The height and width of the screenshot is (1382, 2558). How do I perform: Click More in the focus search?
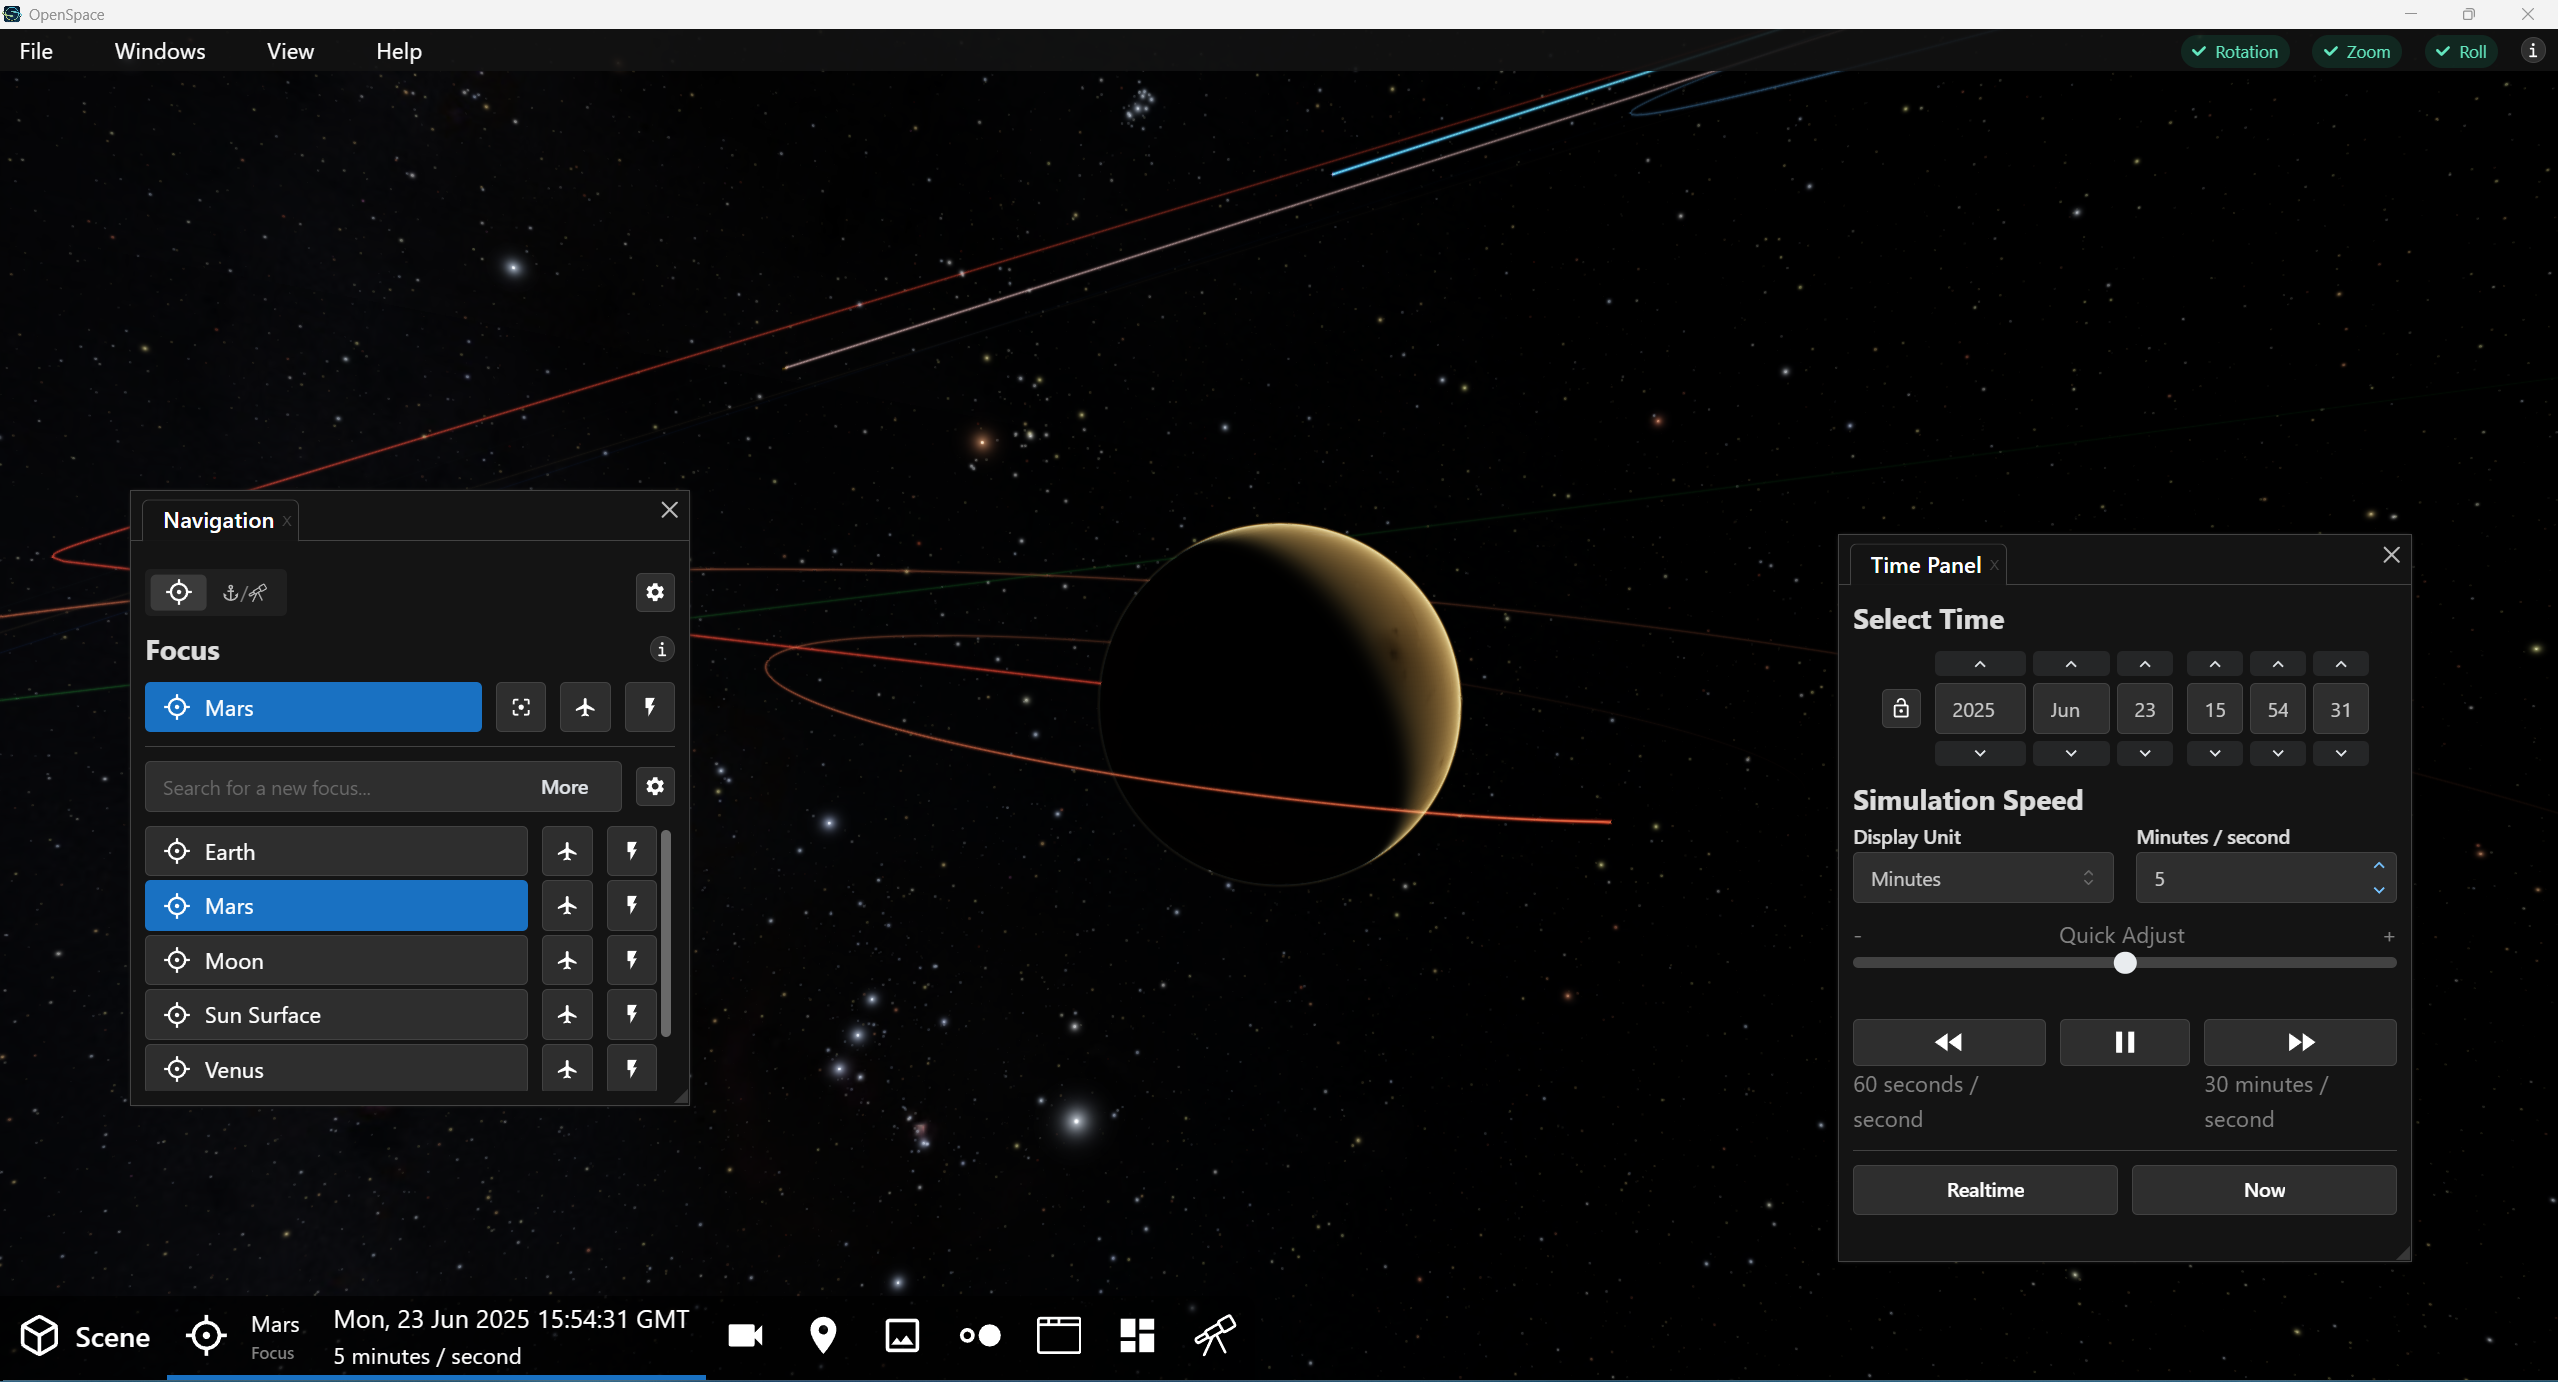564,787
